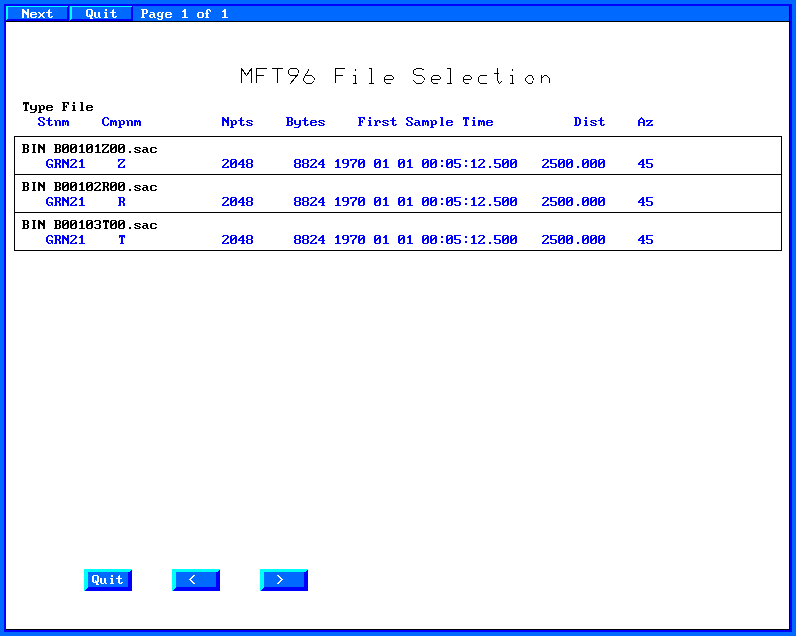Click the MFT96 File Selection title
Screen dimensions: 796x636
click(x=396, y=77)
